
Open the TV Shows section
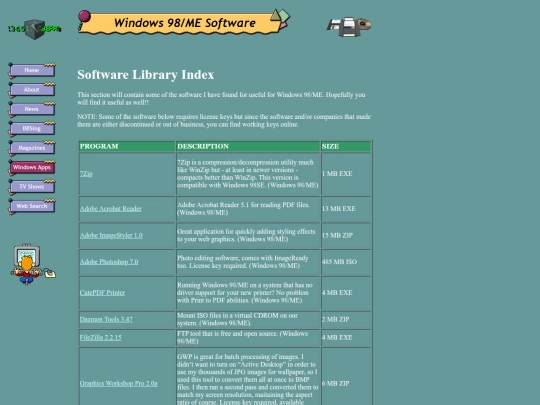(32, 187)
